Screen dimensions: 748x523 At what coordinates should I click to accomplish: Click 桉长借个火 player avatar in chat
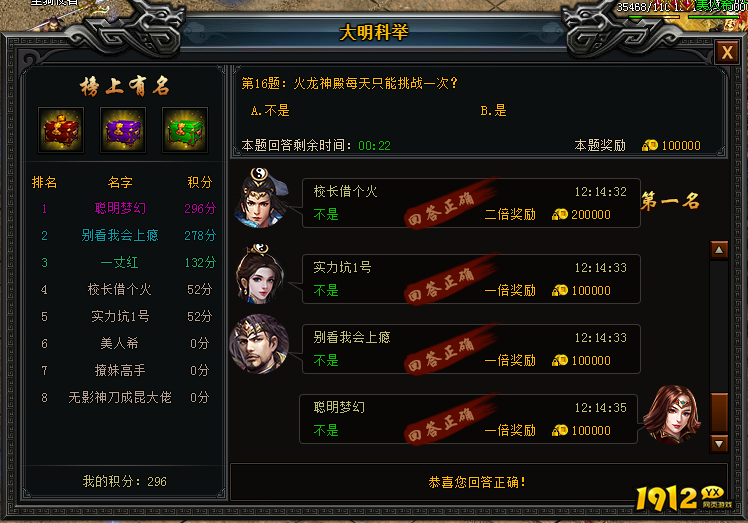click(261, 198)
